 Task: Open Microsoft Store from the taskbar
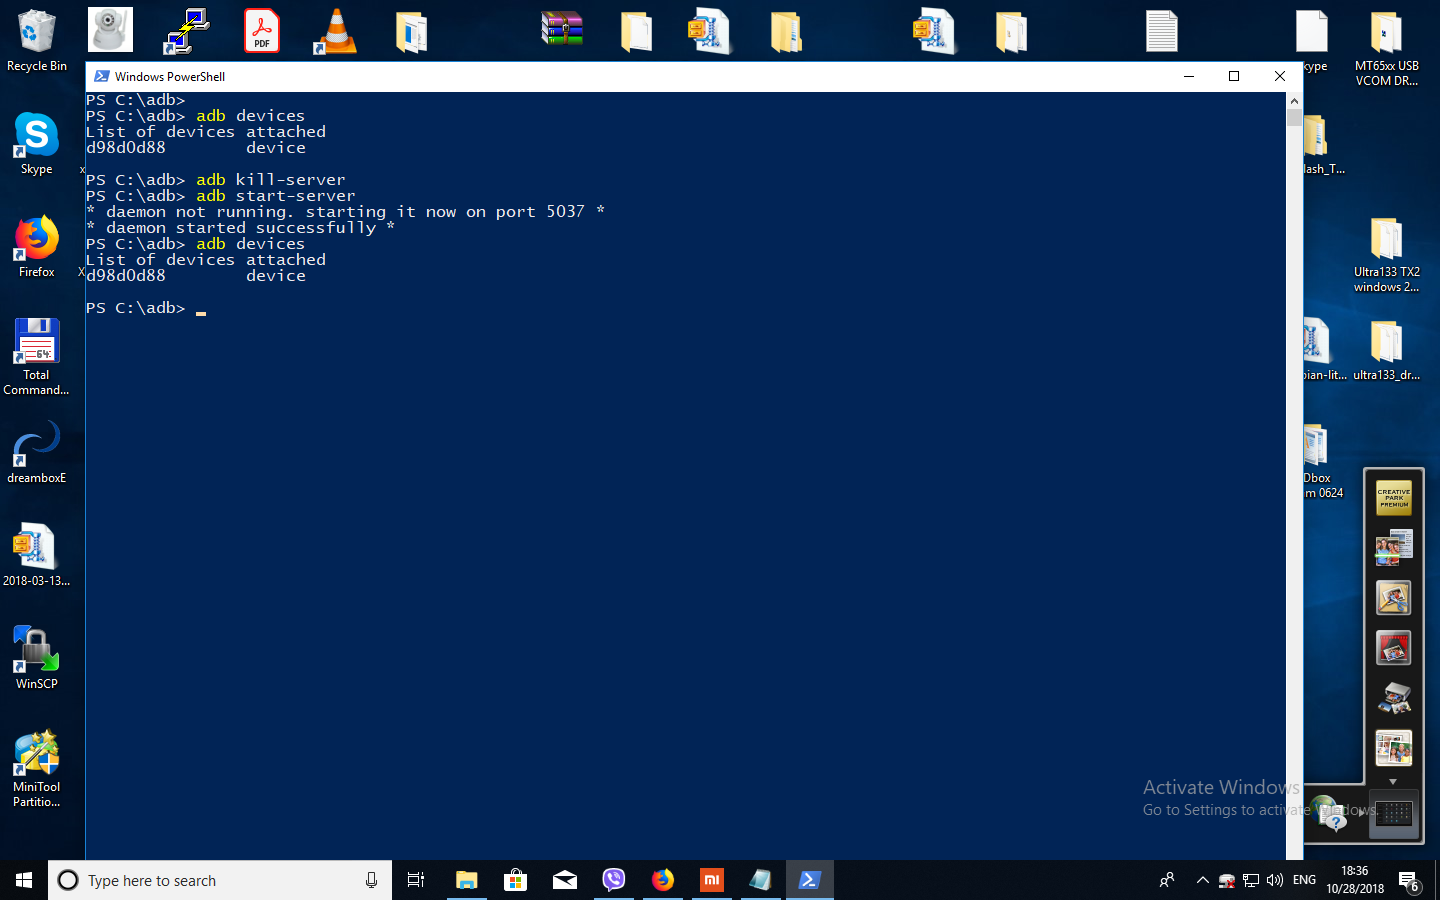click(515, 880)
